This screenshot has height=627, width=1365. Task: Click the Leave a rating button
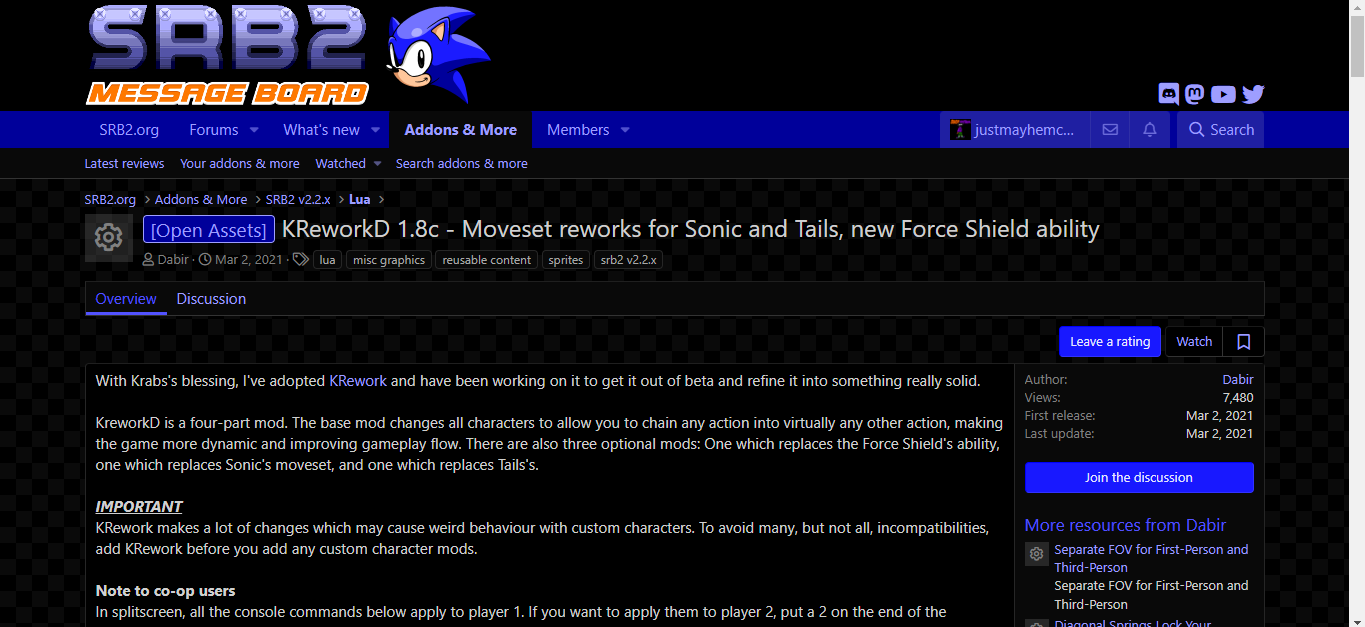(1110, 342)
